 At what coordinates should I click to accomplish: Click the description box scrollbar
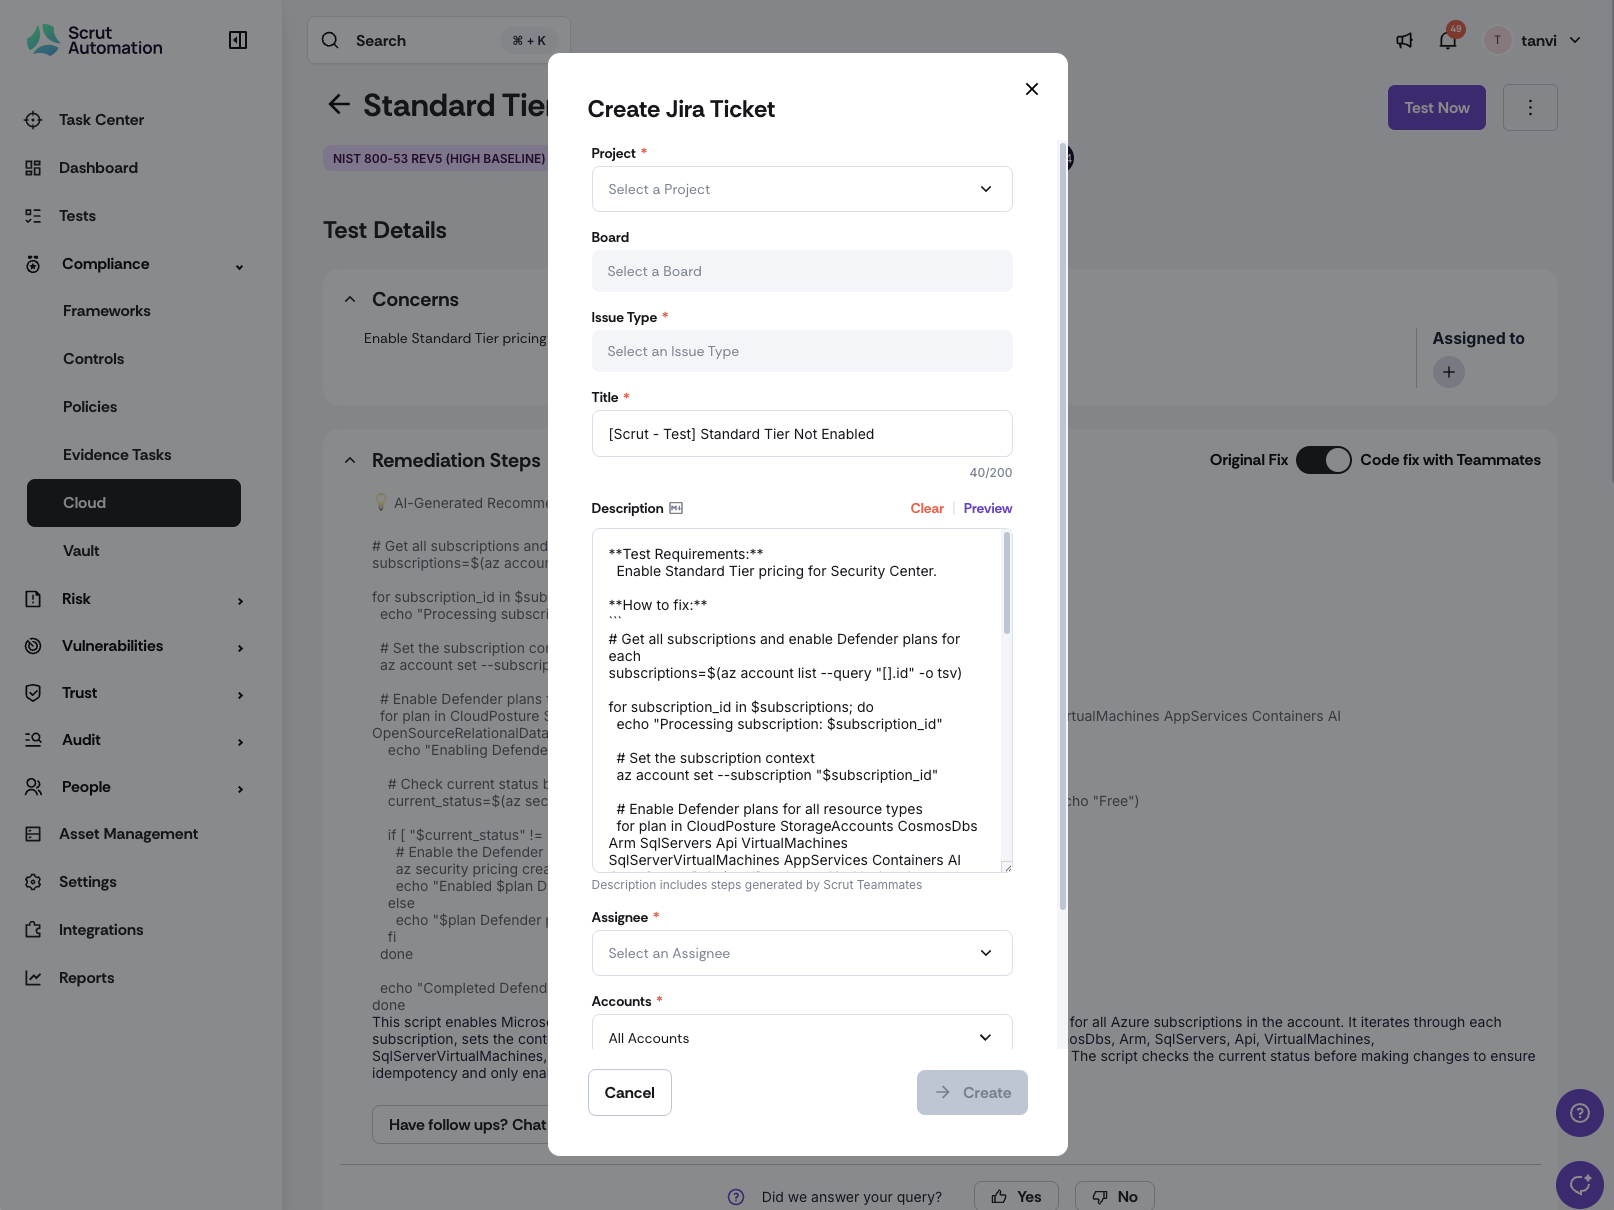pyautogui.click(x=1006, y=583)
